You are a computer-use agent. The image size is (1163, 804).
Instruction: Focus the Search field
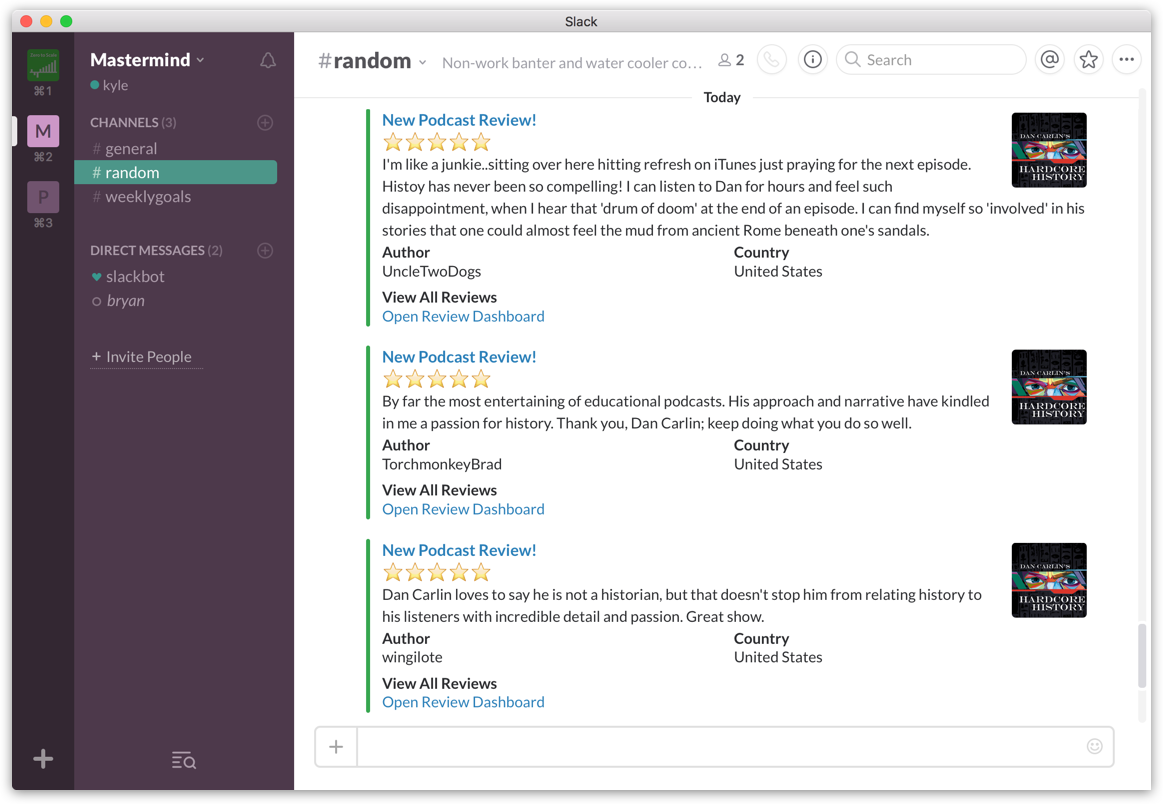point(931,59)
